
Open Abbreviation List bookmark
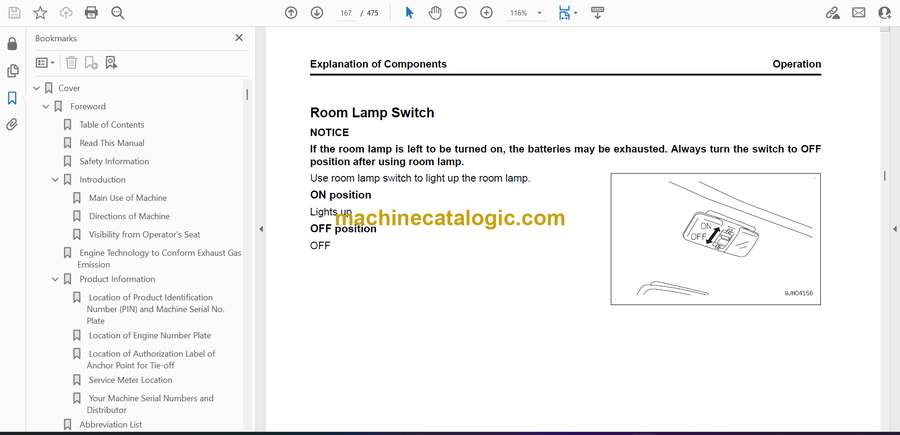111,425
